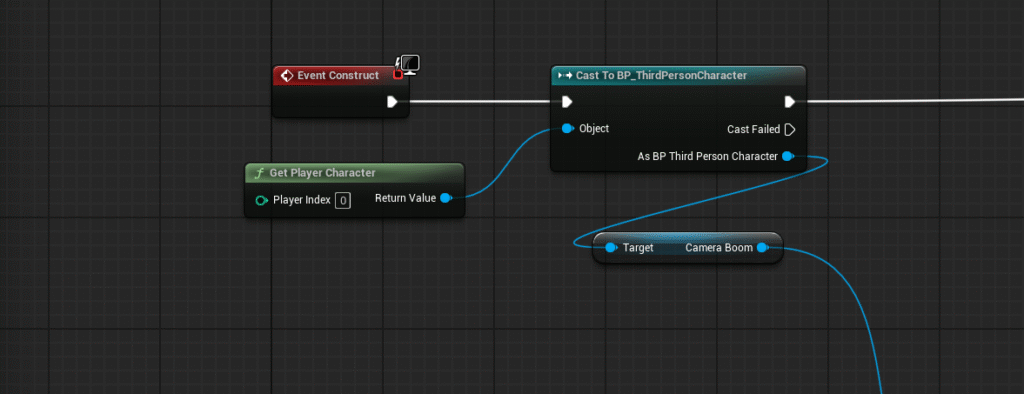The image size is (1024, 394).
Task: Click the 'Object' label on Cast node
Action: click(x=594, y=128)
